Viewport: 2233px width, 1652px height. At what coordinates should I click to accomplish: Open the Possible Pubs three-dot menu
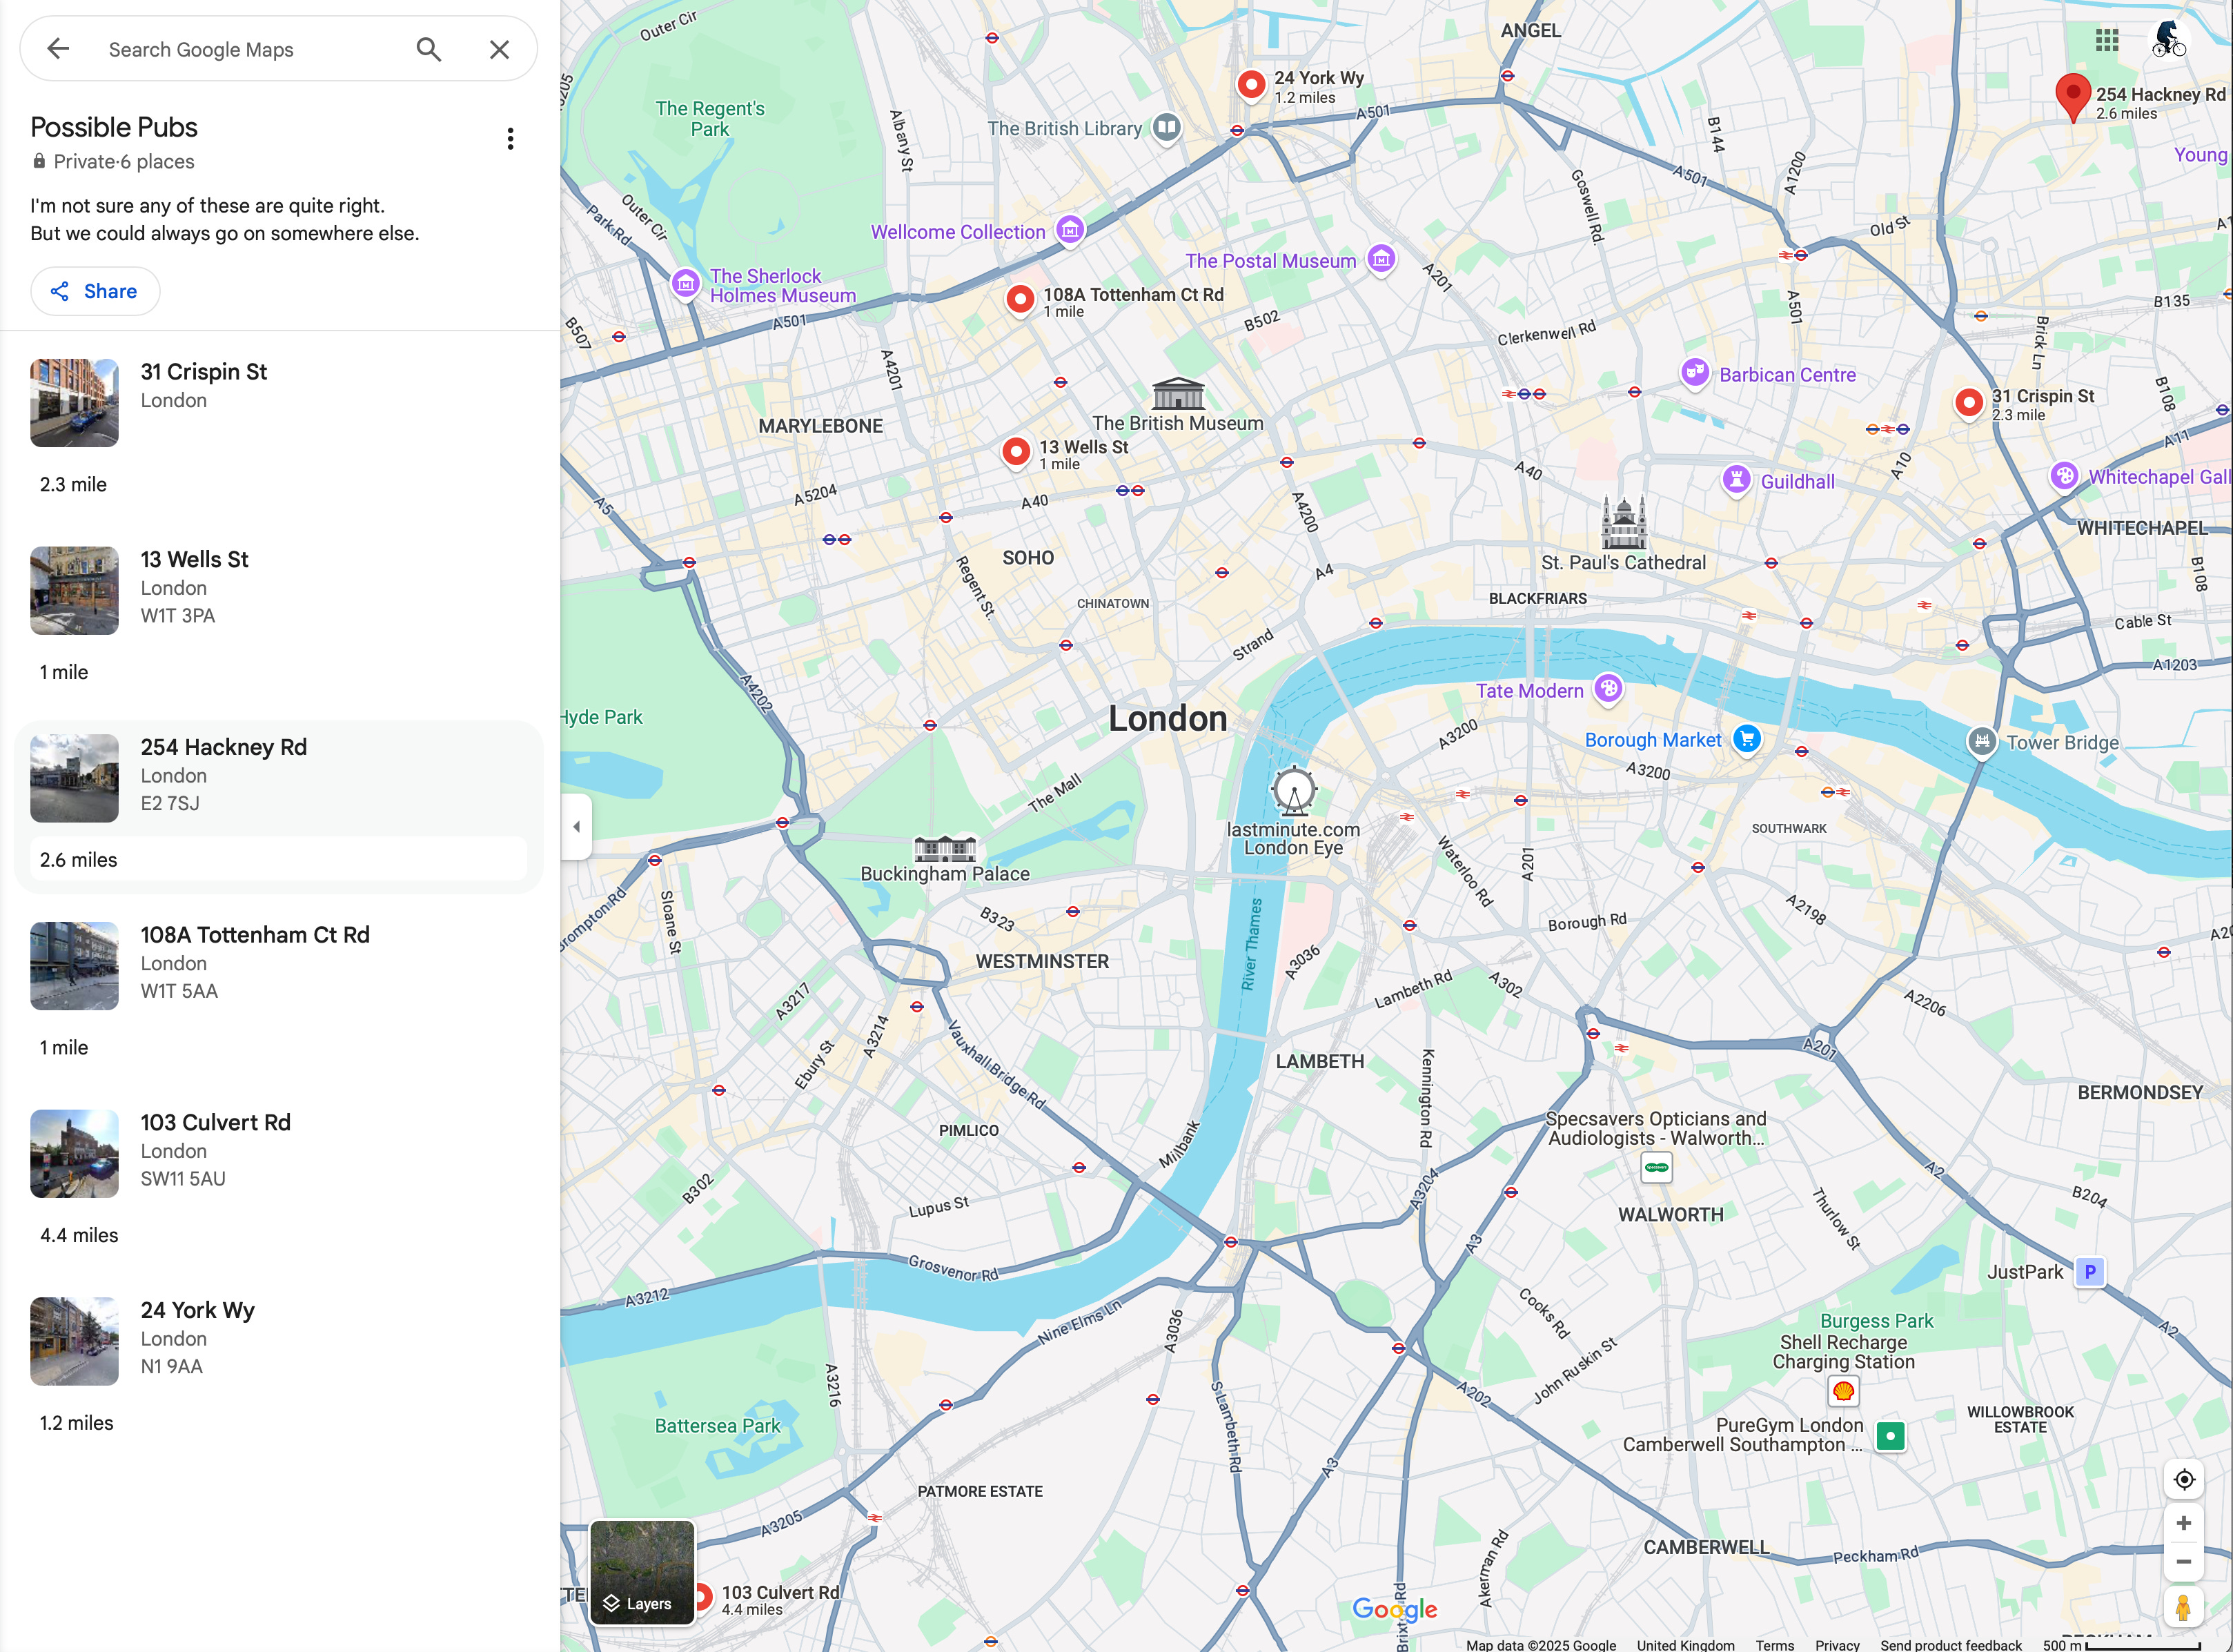point(510,139)
